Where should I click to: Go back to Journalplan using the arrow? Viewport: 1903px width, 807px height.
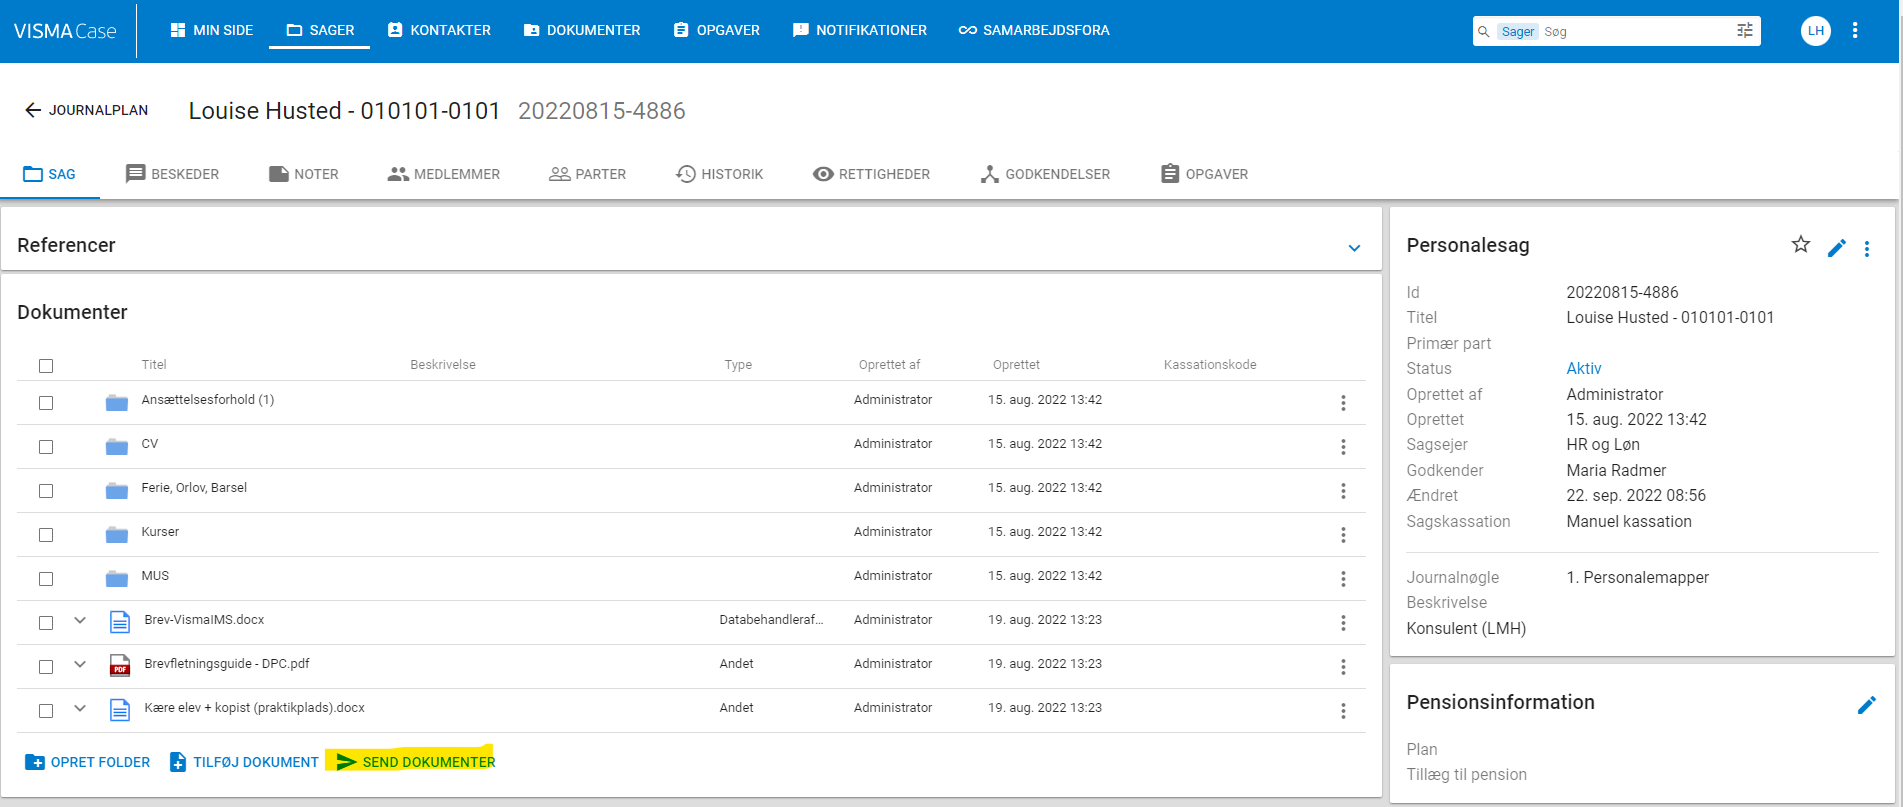(33, 110)
